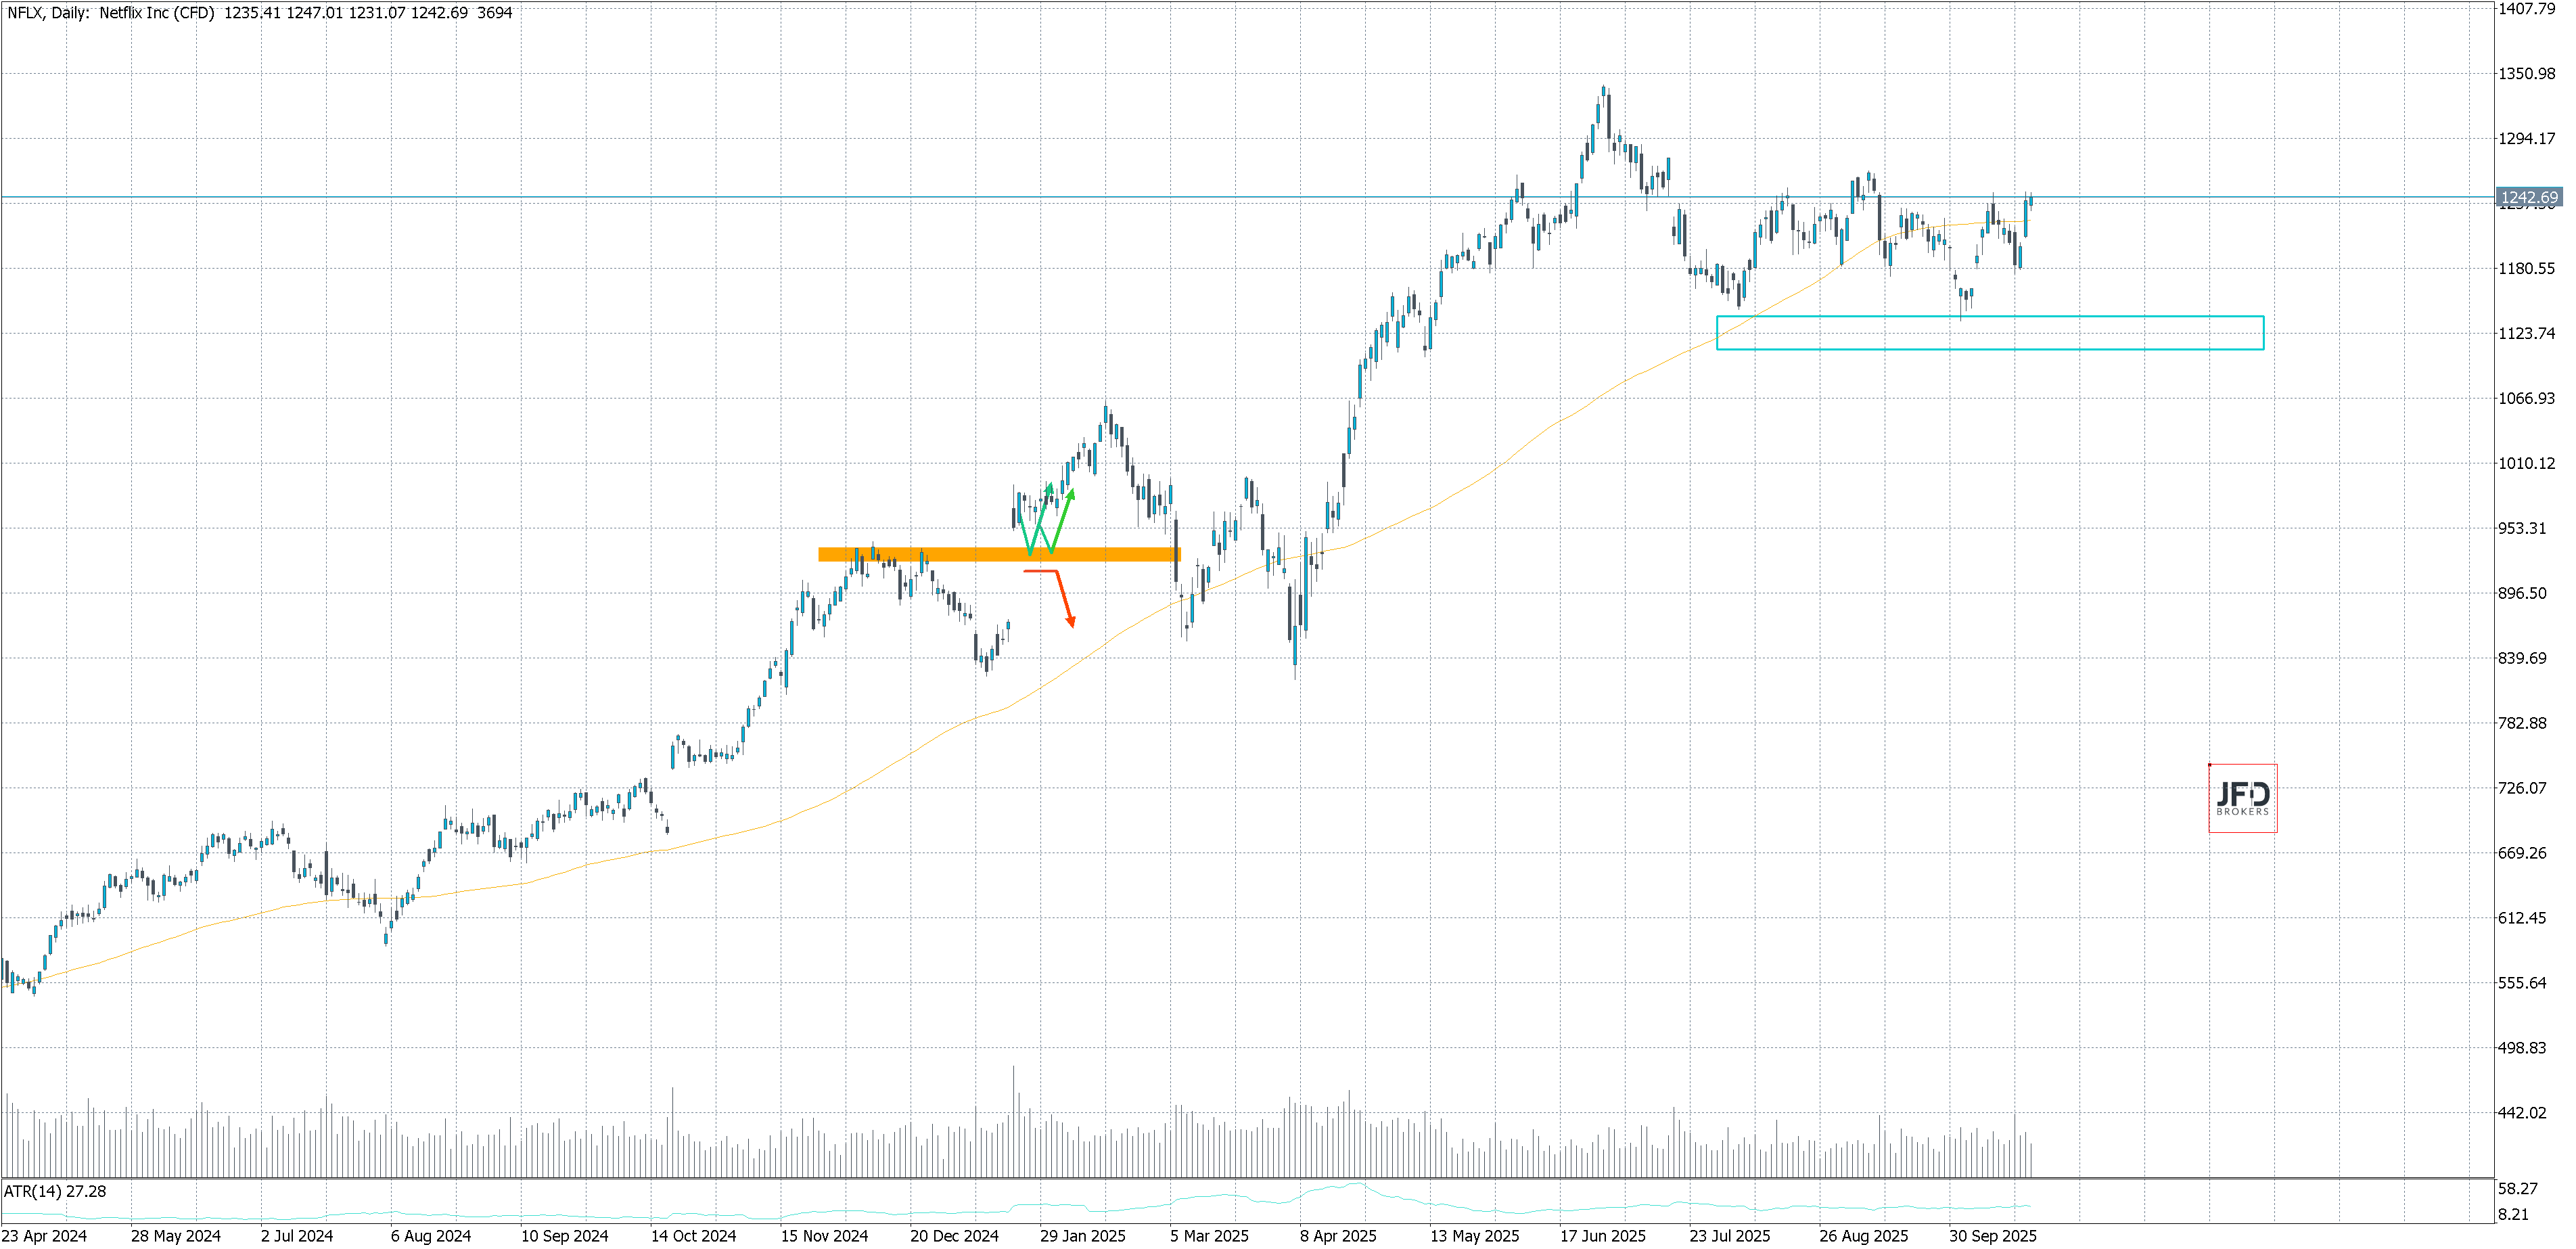Click the 23 Apr 2024 date label

(45, 1236)
